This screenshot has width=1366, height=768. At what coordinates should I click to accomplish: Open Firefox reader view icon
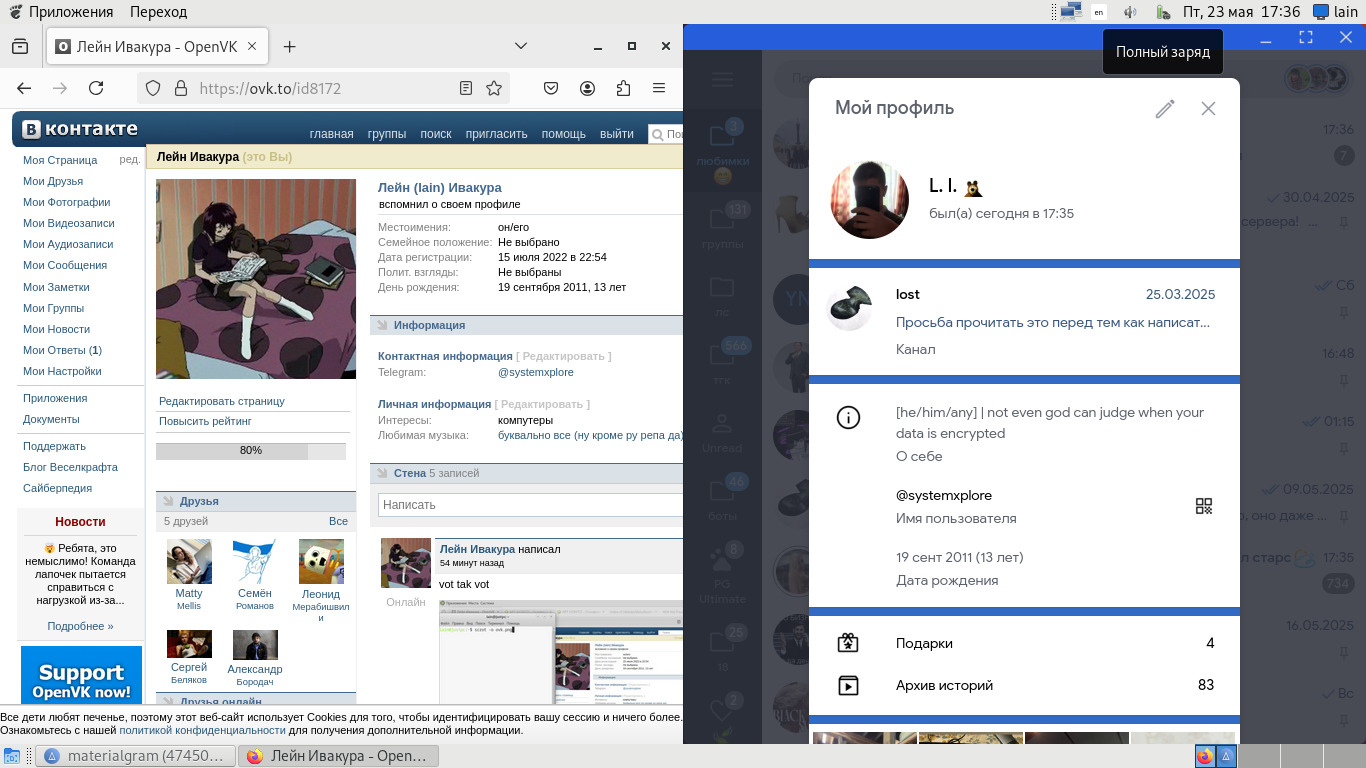(x=466, y=88)
